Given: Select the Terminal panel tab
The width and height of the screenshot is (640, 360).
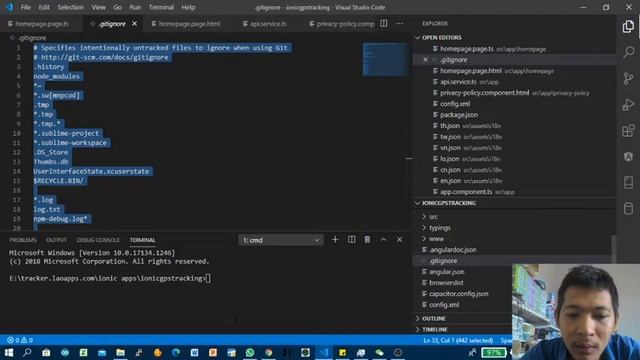Looking at the screenshot, I should [142, 240].
